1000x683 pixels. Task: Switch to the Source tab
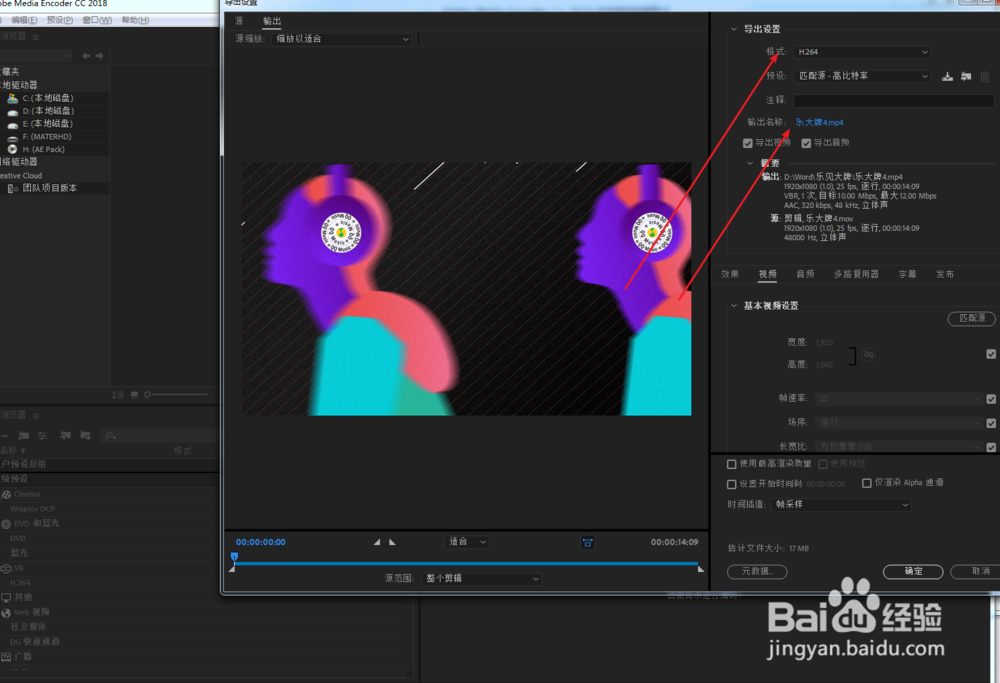(x=239, y=21)
